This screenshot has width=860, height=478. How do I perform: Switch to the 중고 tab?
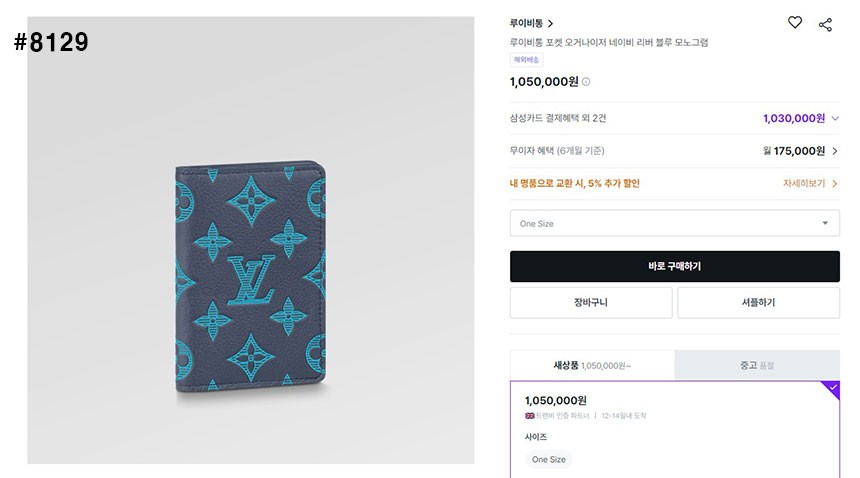point(757,365)
